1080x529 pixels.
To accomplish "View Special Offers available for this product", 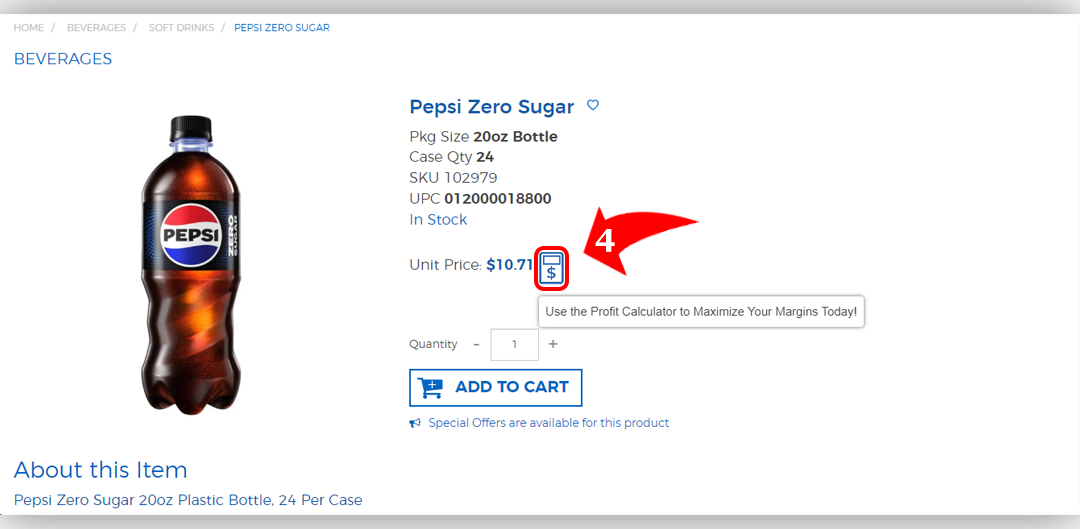I will (x=548, y=423).
